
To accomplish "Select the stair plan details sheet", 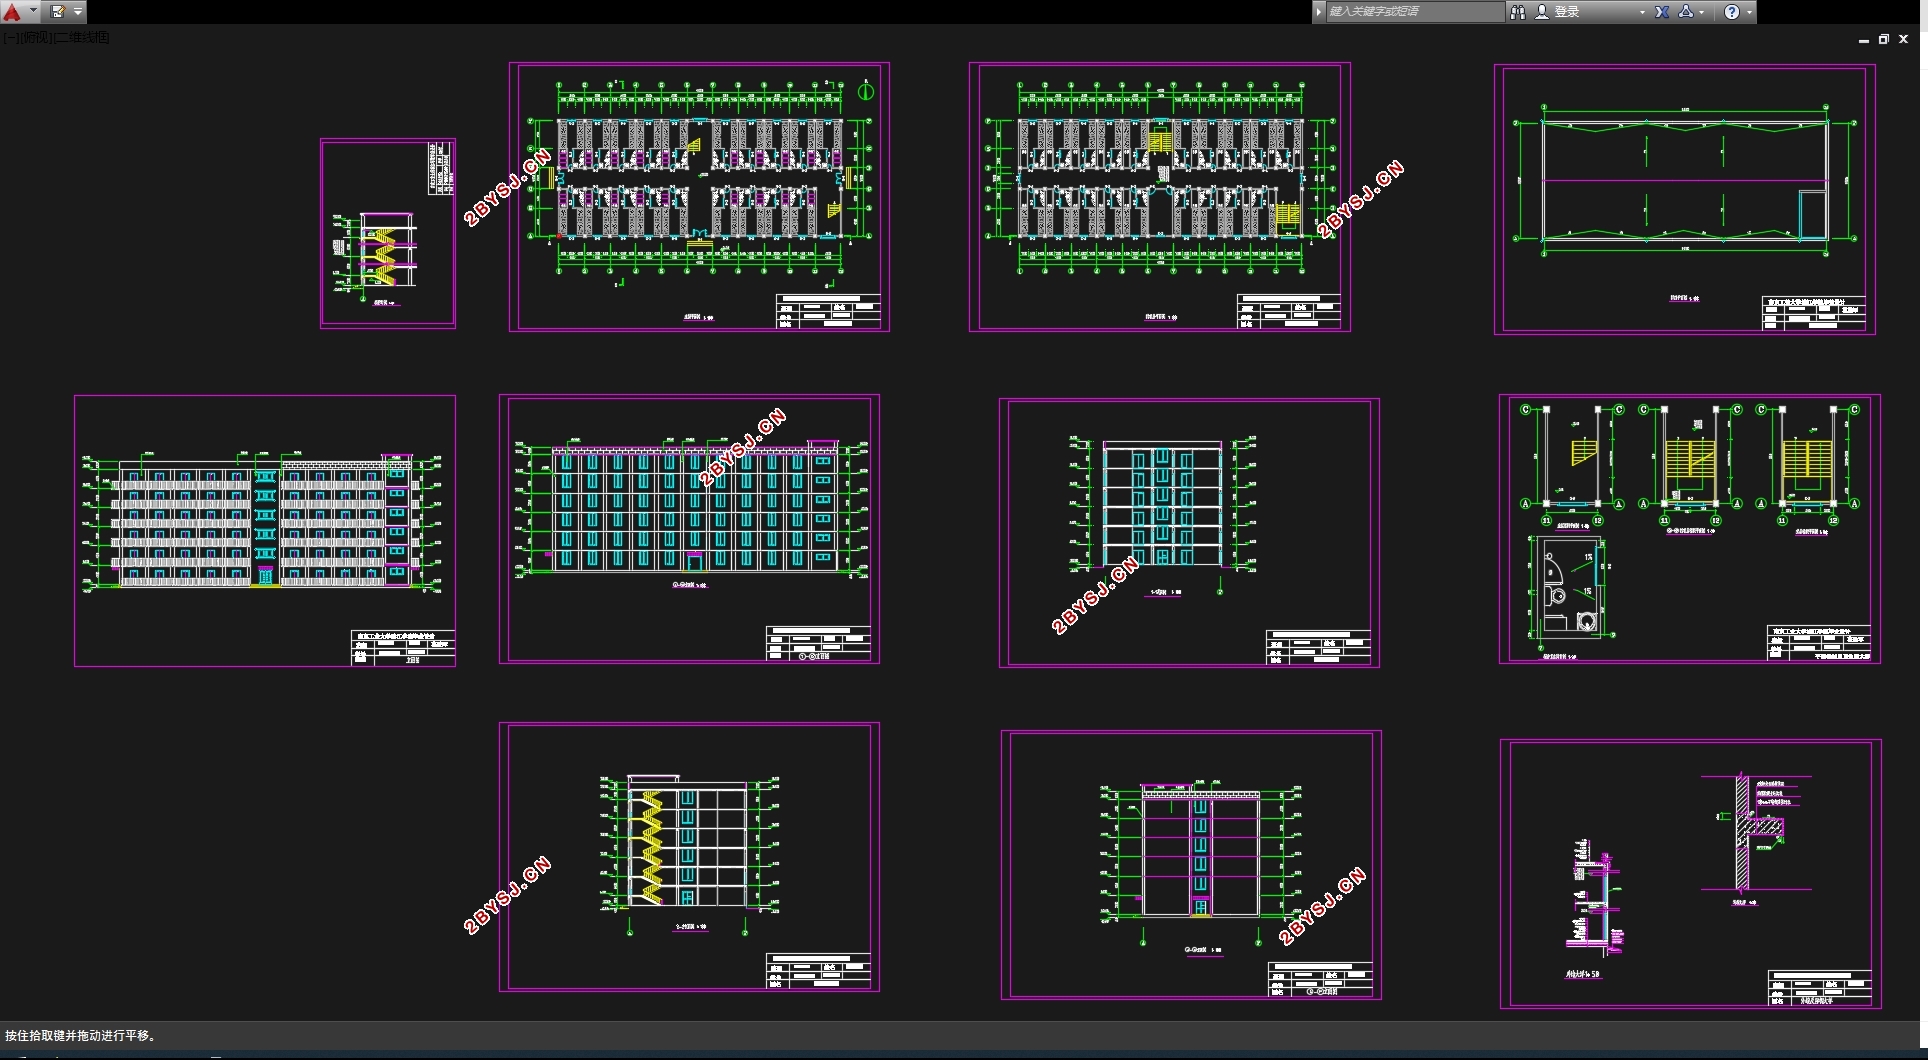I will click(x=1690, y=529).
